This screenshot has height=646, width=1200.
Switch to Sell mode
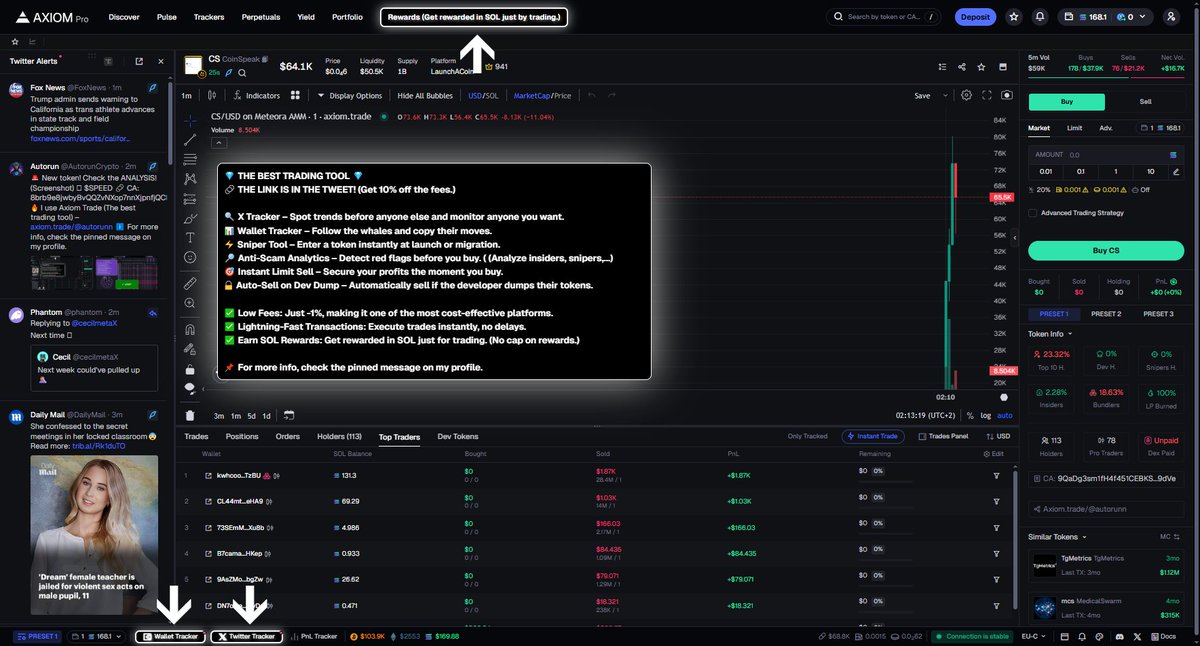(x=1145, y=102)
